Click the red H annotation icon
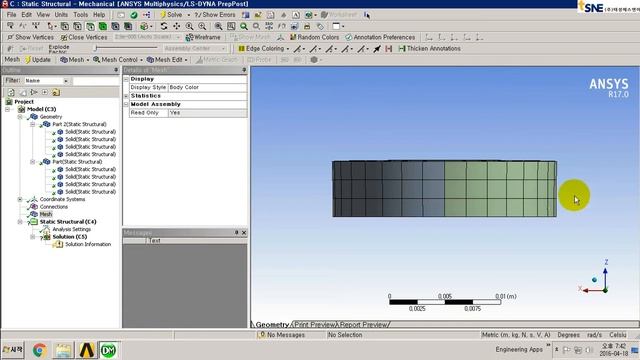Screen dimensions: 640x360 click(389, 49)
